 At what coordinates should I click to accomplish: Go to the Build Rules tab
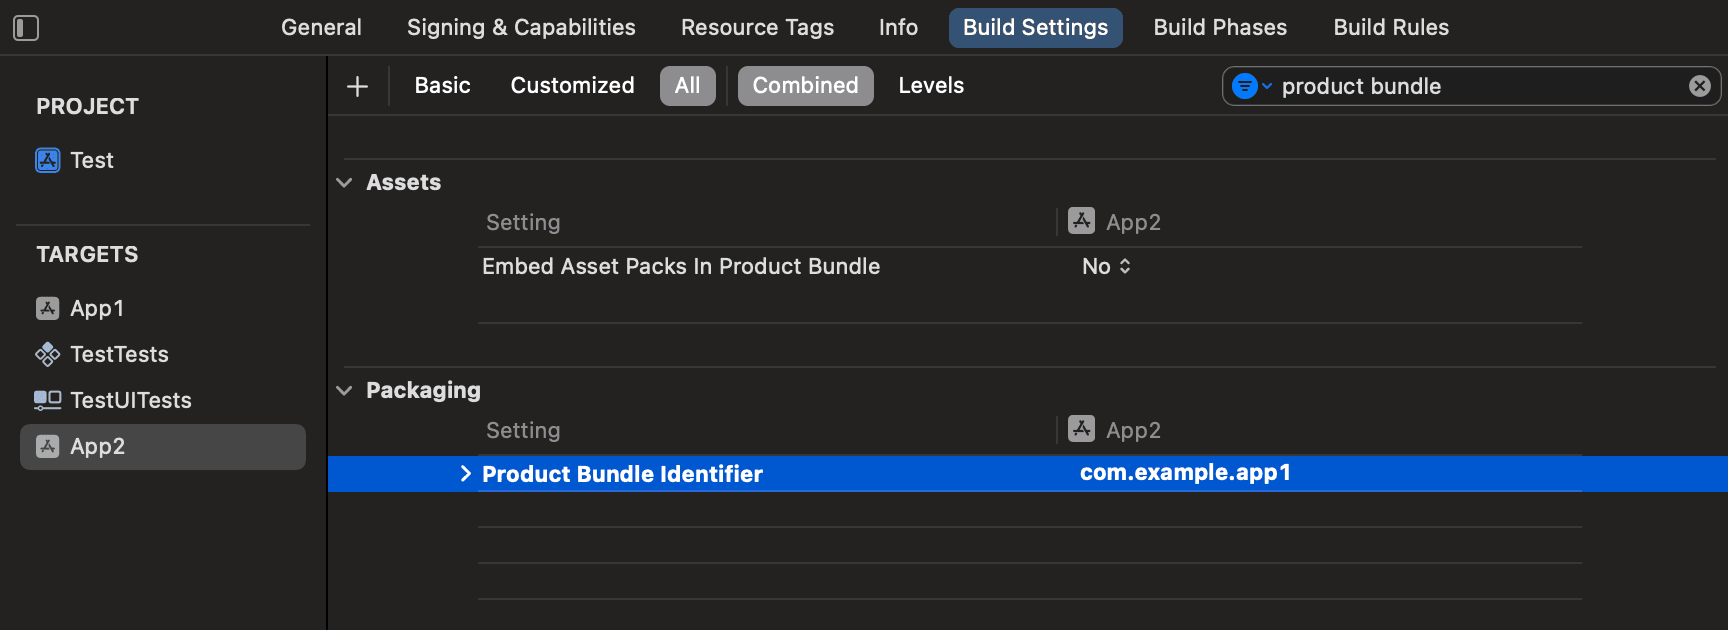[1391, 27]
